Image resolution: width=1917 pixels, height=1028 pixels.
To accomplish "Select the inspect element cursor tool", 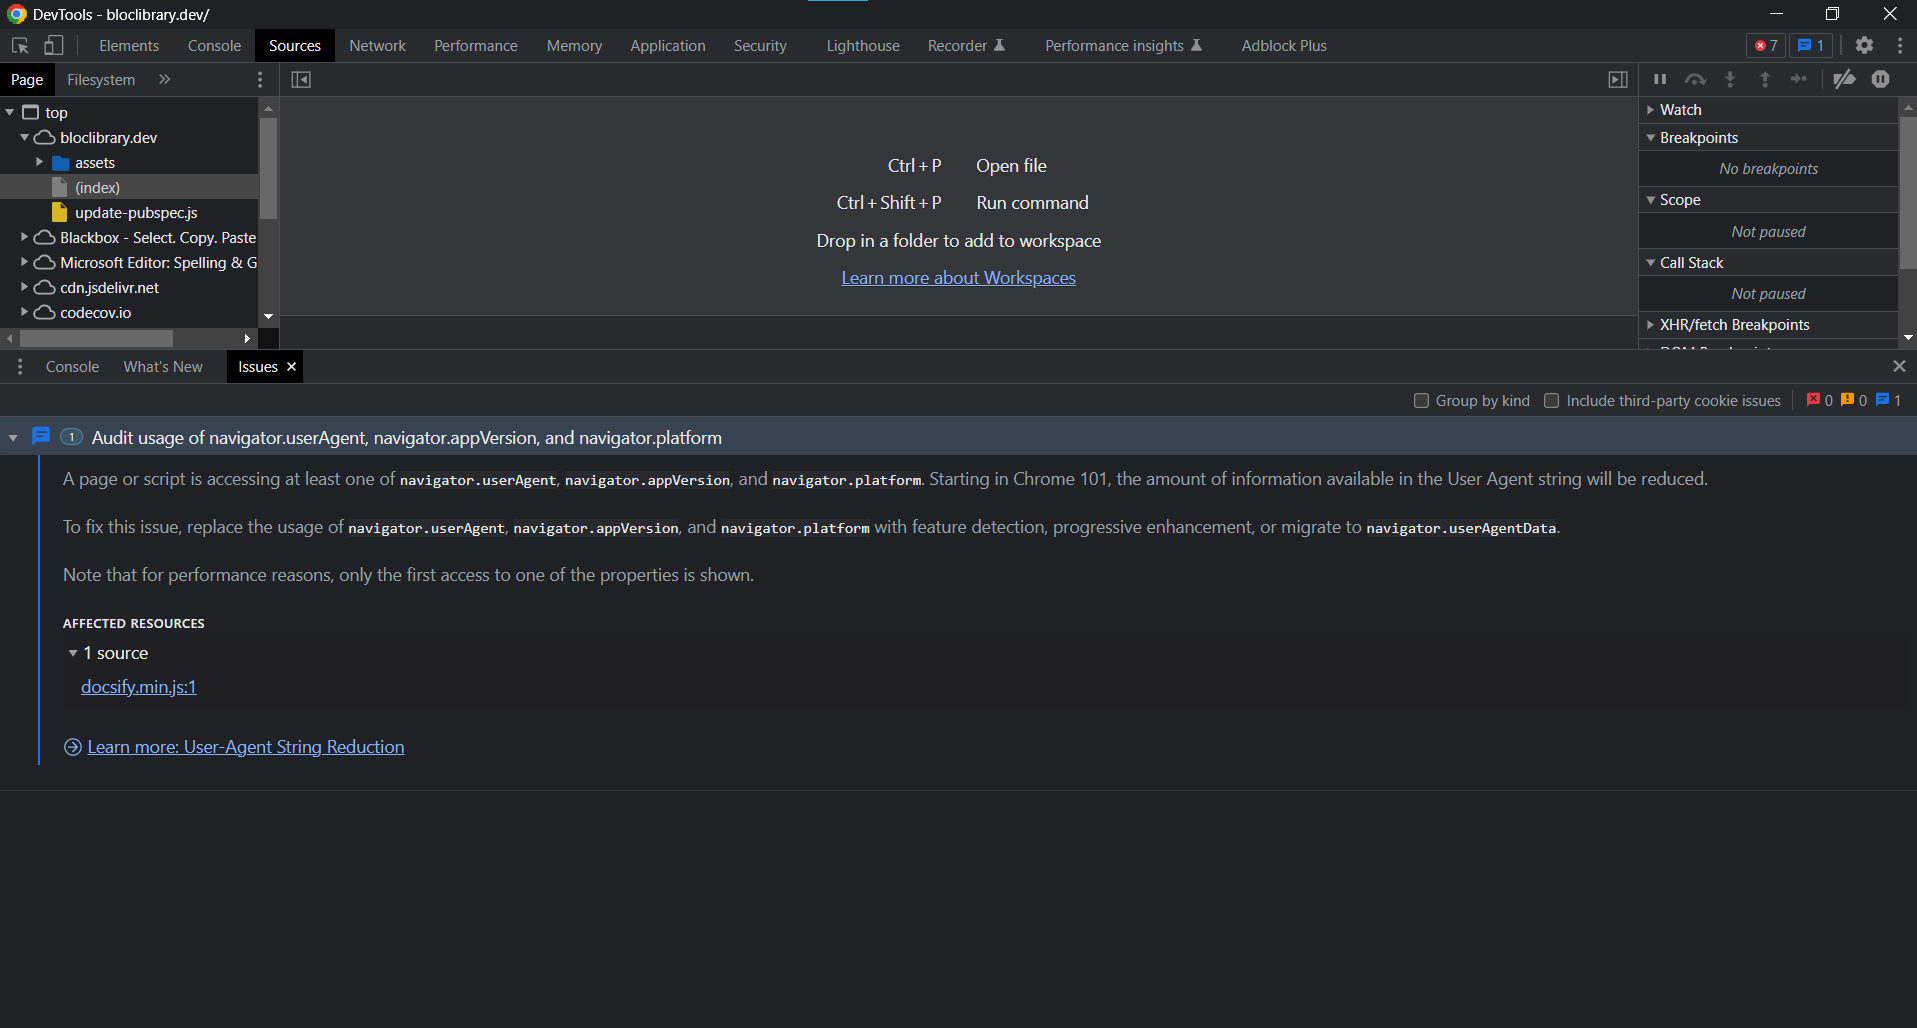I will (18, 45).
